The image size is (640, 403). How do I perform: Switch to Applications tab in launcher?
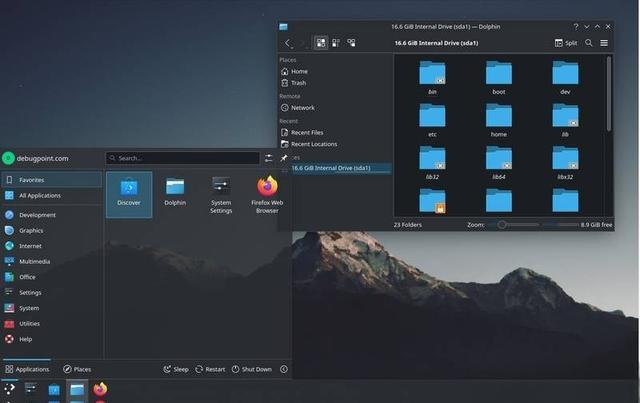click(x=27, y=369)
